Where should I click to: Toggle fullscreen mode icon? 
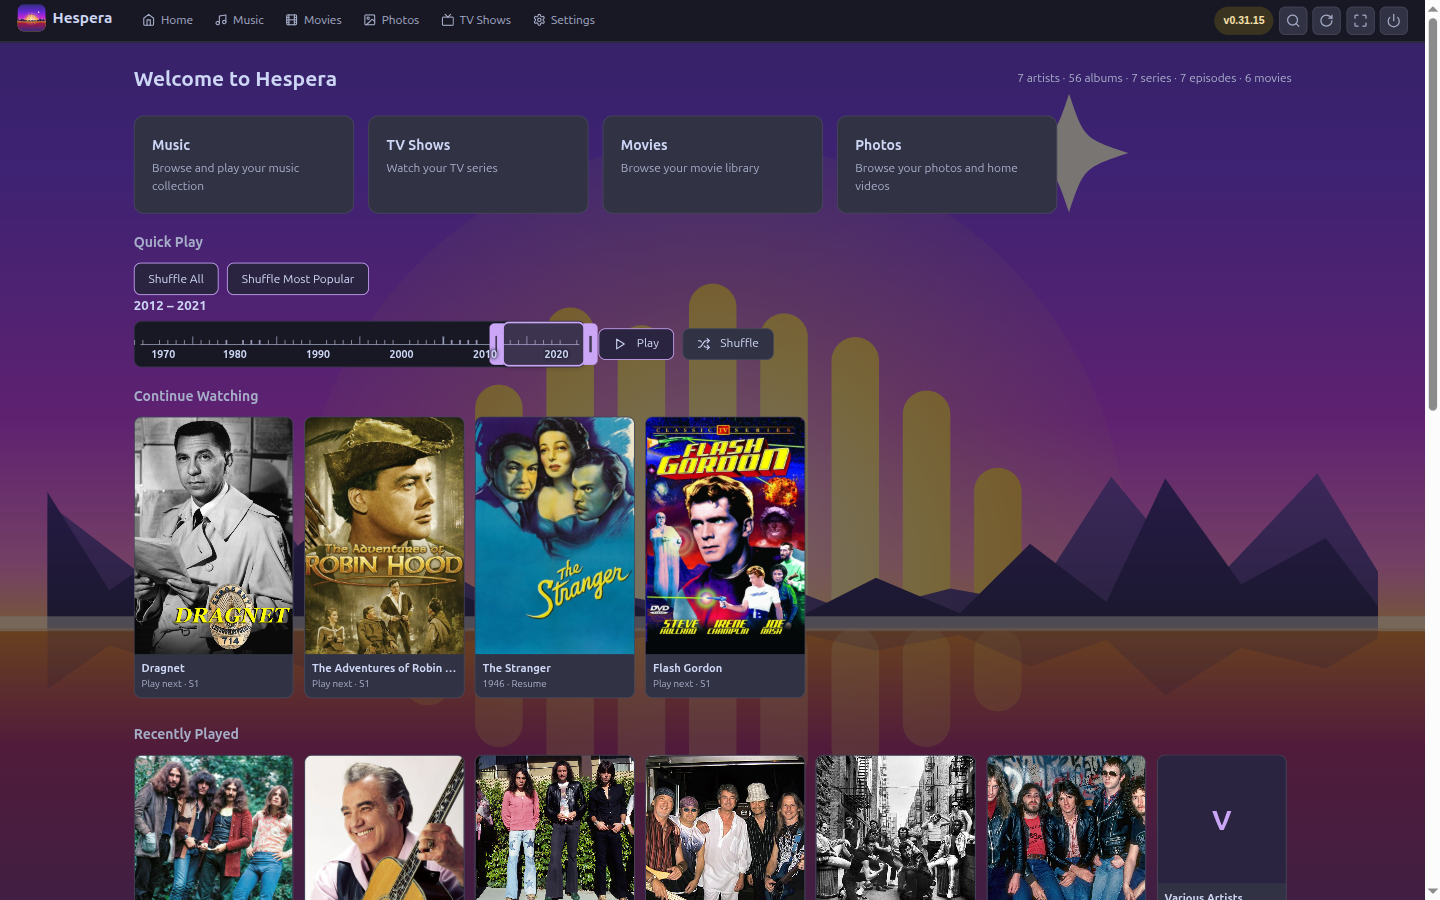[x=1361, y=20]
